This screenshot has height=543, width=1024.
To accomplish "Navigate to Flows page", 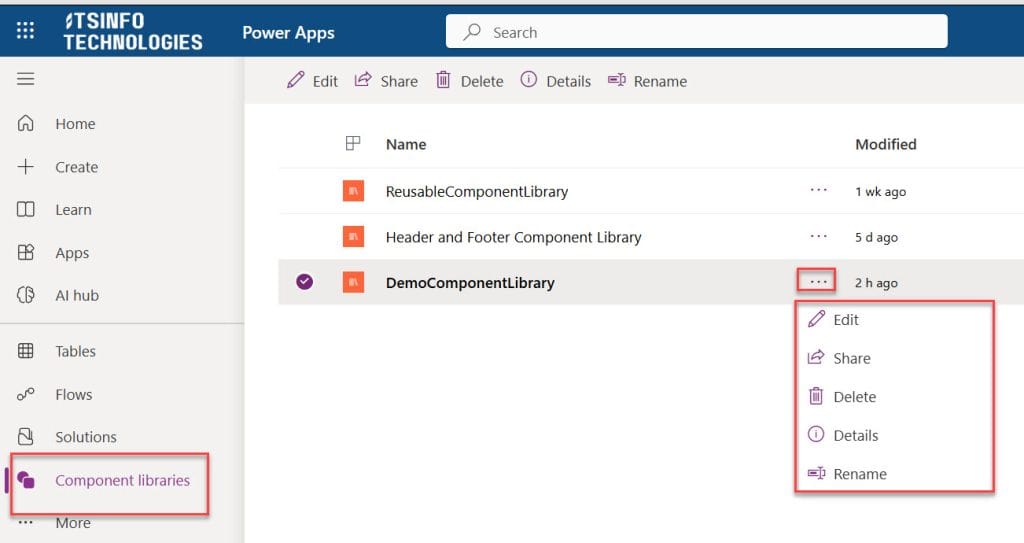I will tap(74, 394).
